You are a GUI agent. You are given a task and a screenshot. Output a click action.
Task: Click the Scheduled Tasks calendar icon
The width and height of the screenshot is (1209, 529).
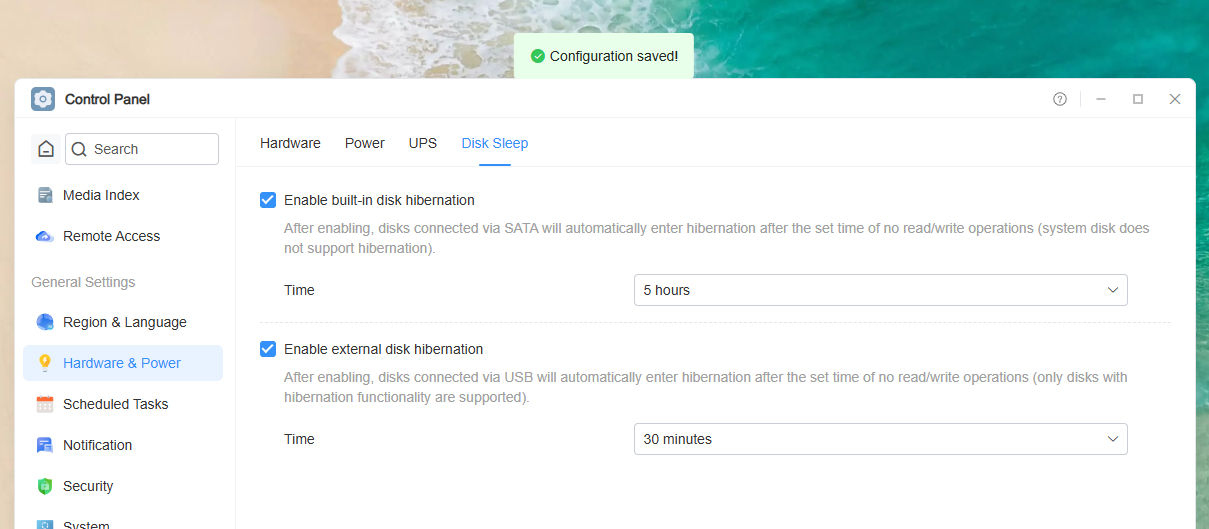click(x=45, y=404)
